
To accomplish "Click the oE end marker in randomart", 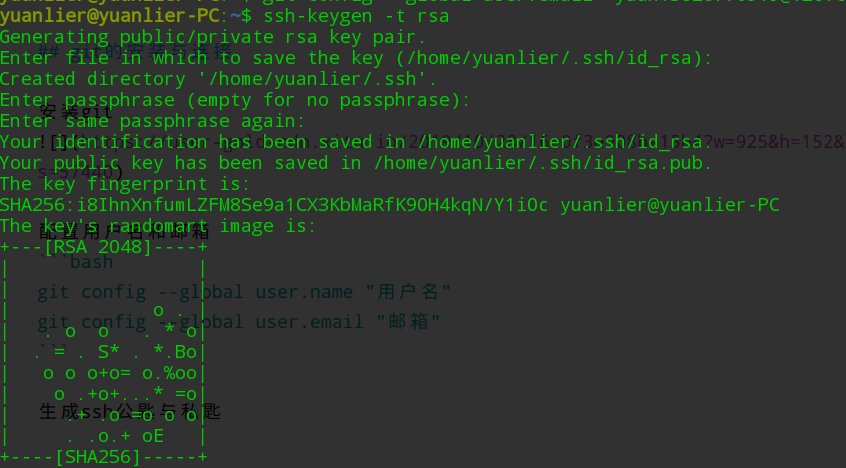I will coord(153,437).
